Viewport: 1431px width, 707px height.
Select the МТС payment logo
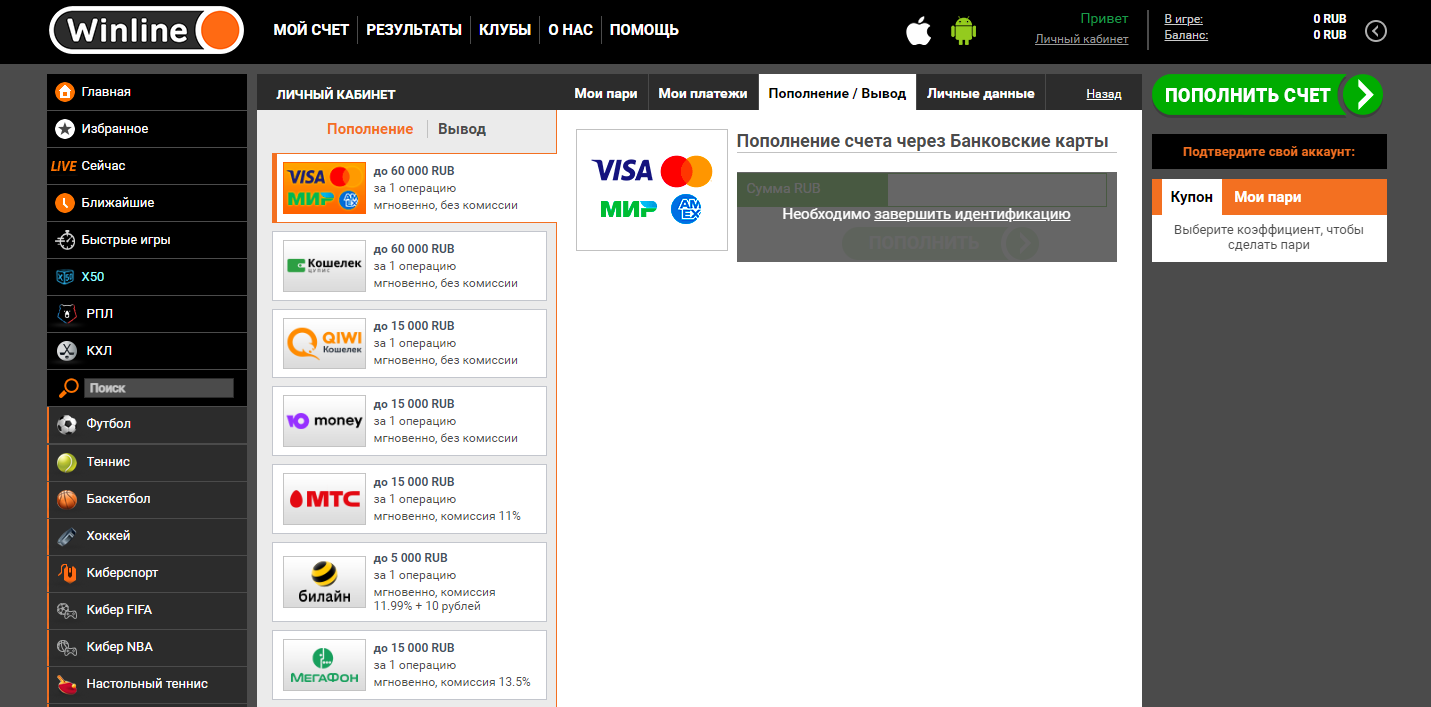[x=324, y=499]
